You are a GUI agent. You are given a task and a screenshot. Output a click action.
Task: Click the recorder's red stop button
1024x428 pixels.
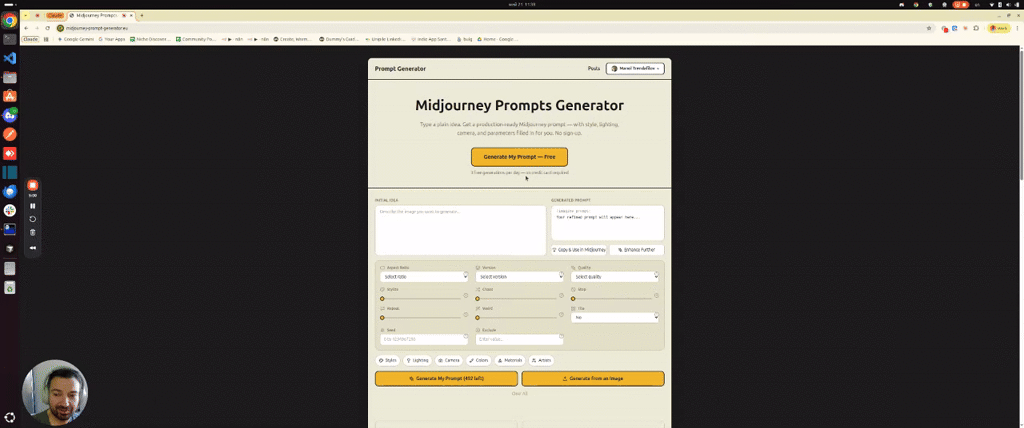tap(33, 186)
